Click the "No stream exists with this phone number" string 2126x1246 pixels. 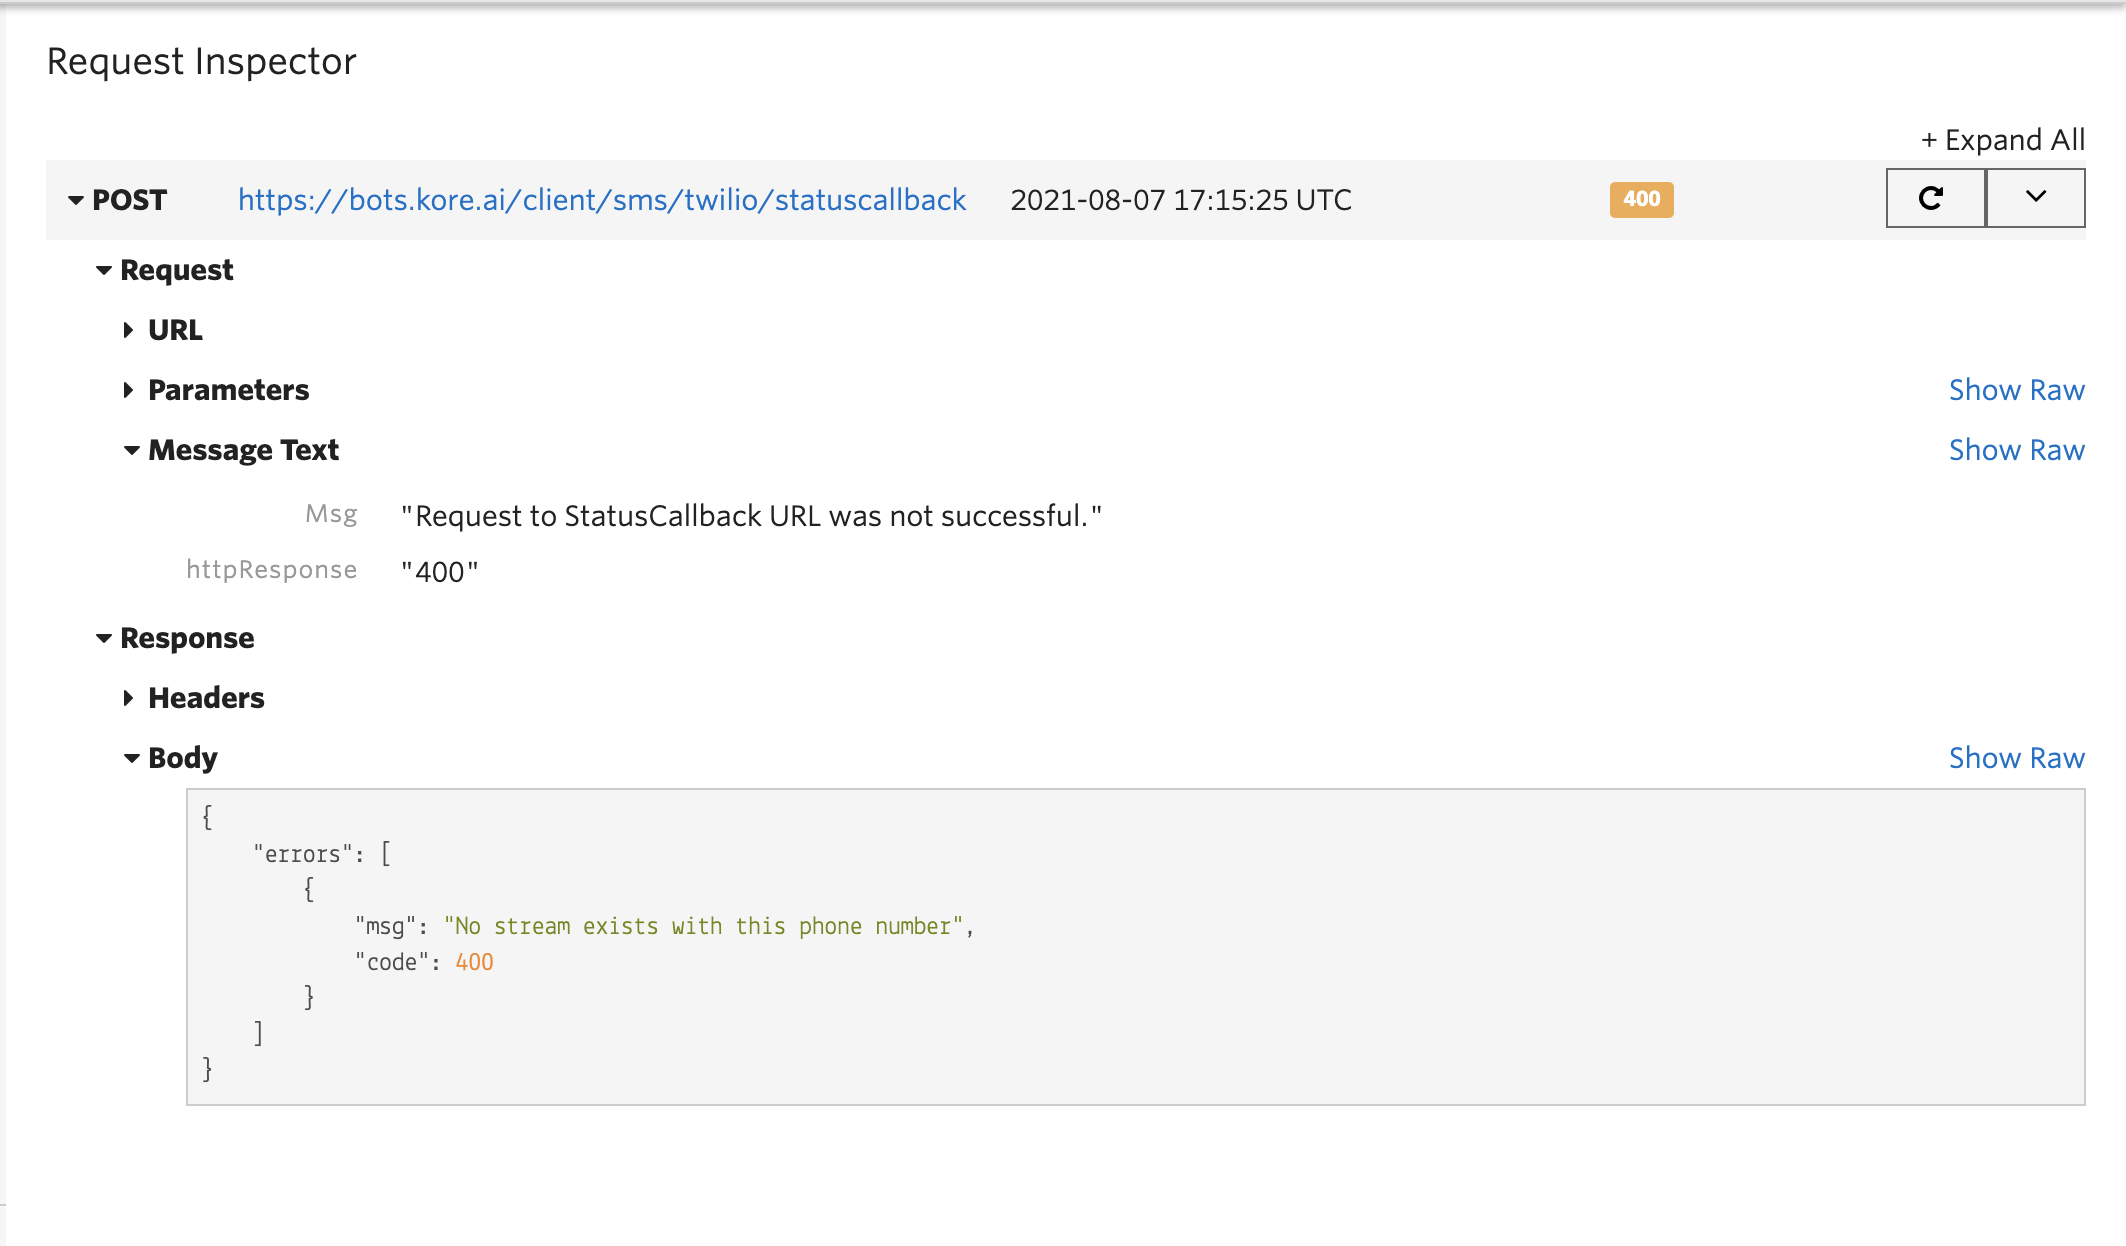point(704,926)
